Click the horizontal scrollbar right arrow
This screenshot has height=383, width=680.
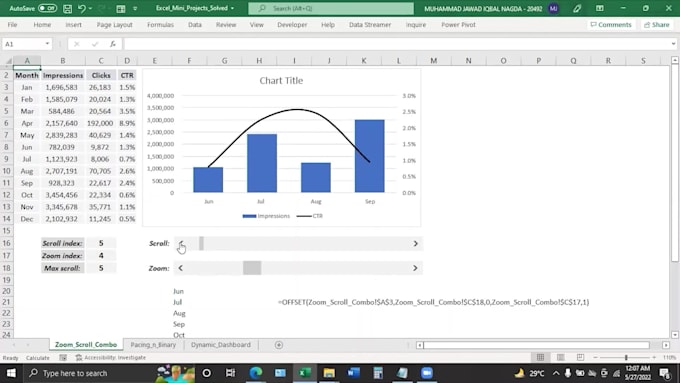[666, 345]
